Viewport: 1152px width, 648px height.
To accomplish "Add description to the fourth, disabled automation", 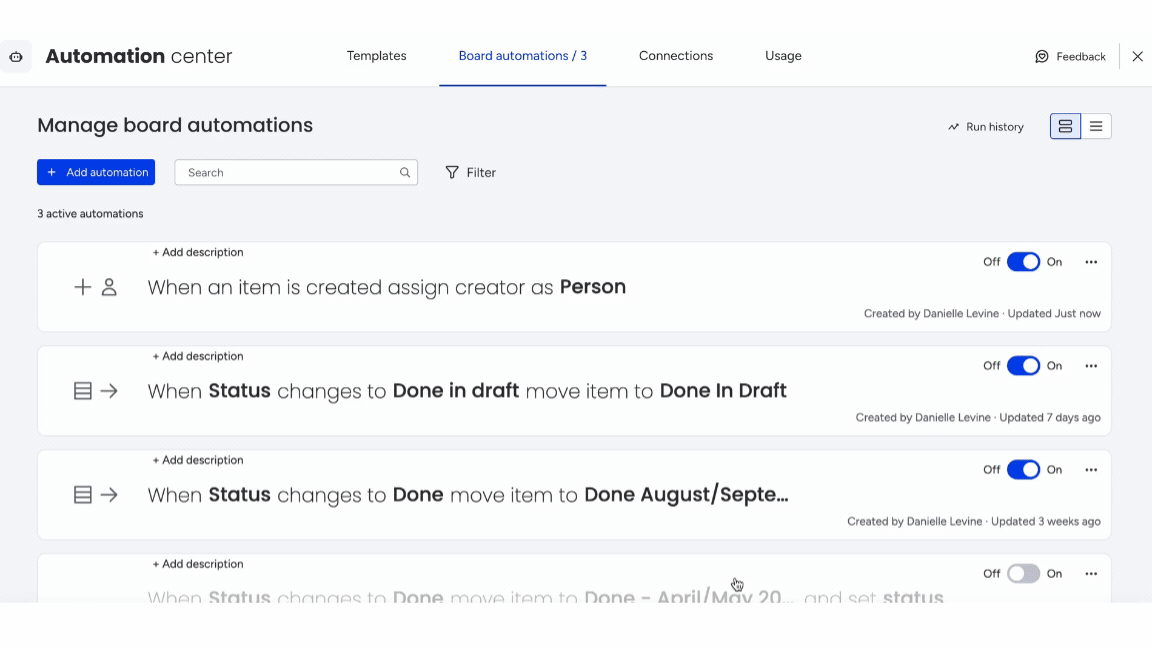I will (198, 564).
